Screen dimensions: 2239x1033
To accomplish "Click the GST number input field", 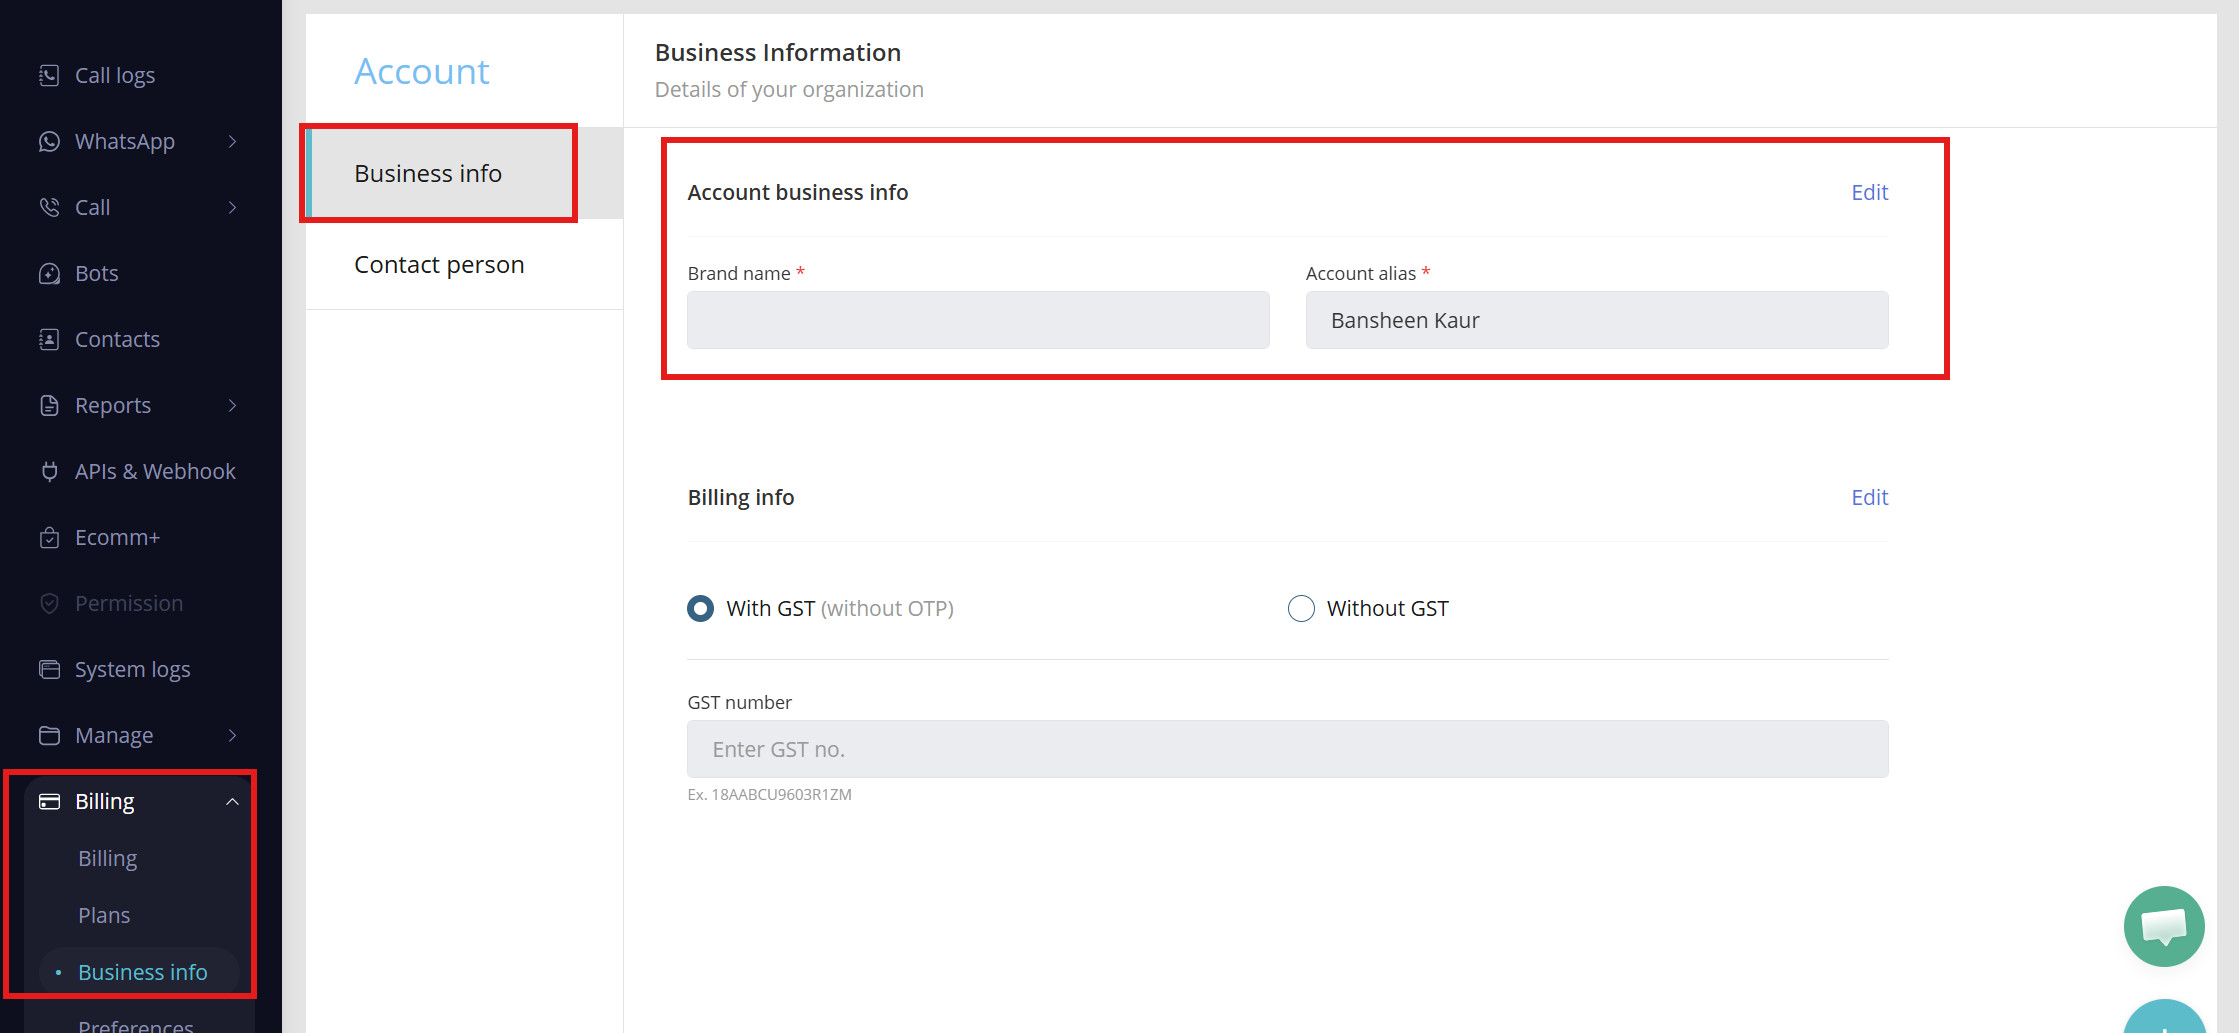I will [x=1287, y=749].
